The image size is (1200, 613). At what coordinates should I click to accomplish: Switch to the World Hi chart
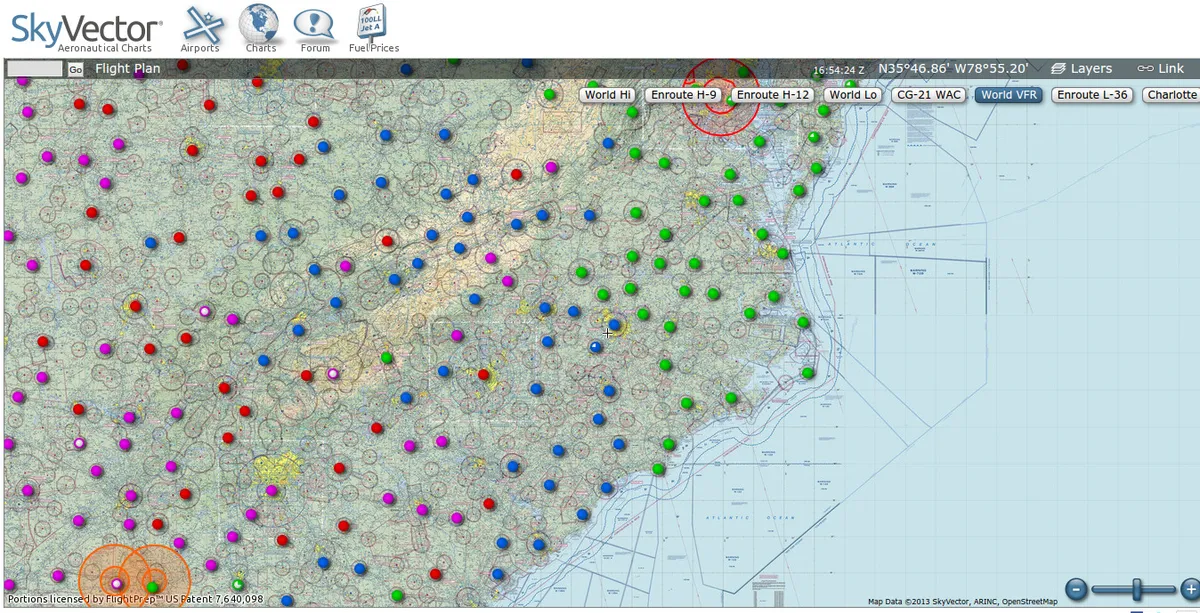coord(608,95)
